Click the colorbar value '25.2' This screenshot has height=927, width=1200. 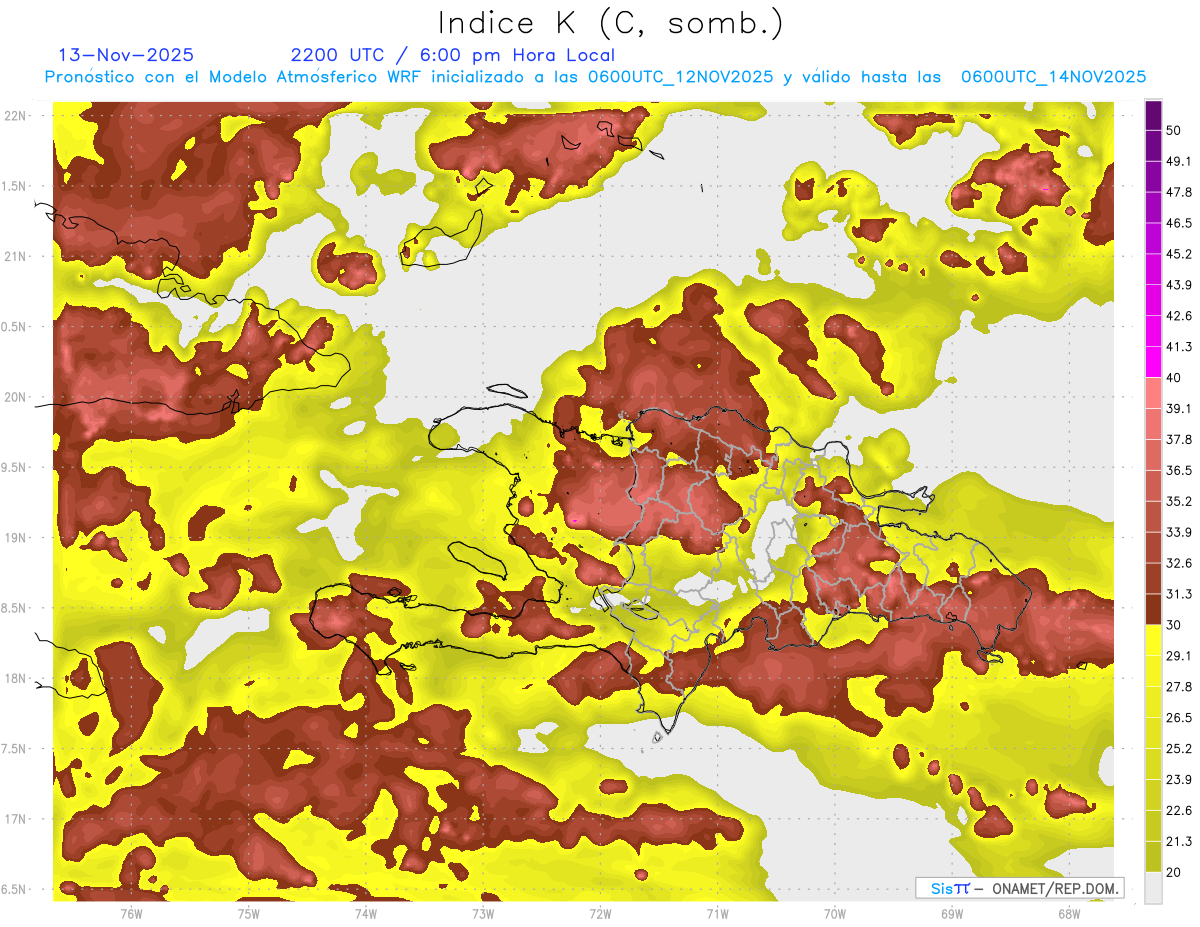pos(1179,749)
